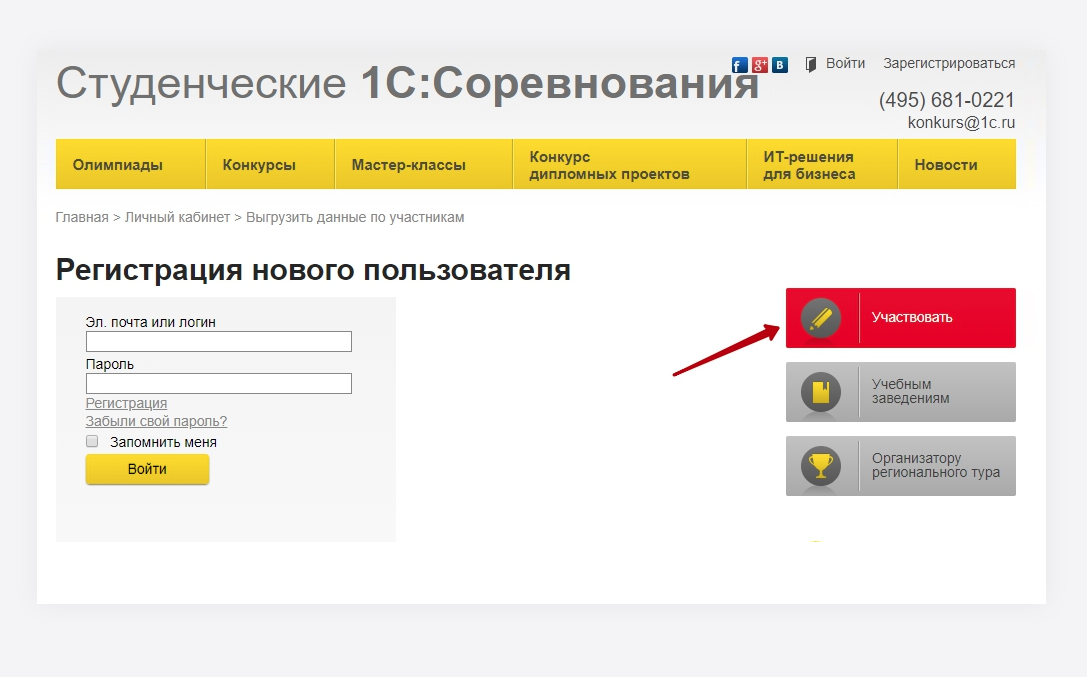1087x677 pixels.
Task: Open the Конкурсы menu item
Action: click(x=259, y=165)
